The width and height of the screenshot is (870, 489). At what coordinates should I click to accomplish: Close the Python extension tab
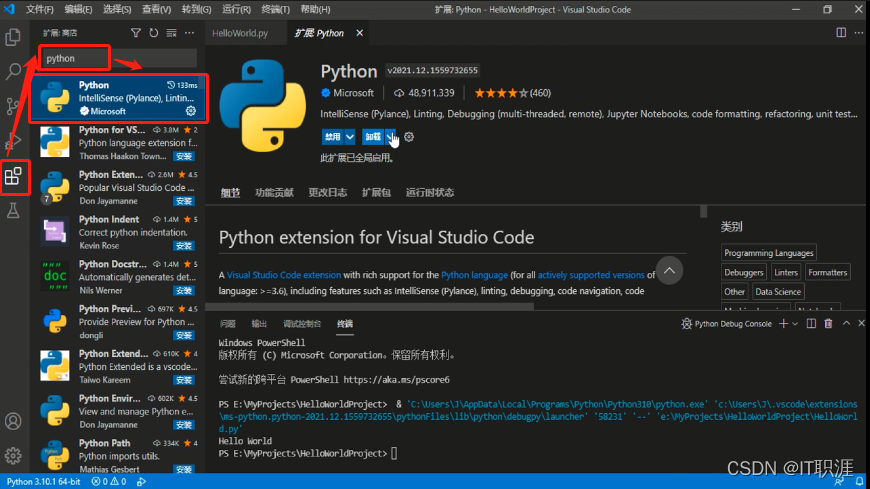(x=360, y=33)
